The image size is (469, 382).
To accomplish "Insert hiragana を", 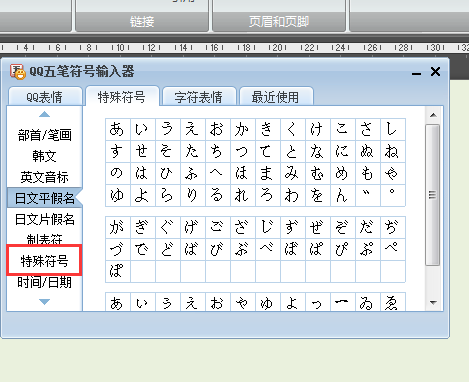I will tap(318, 195).
